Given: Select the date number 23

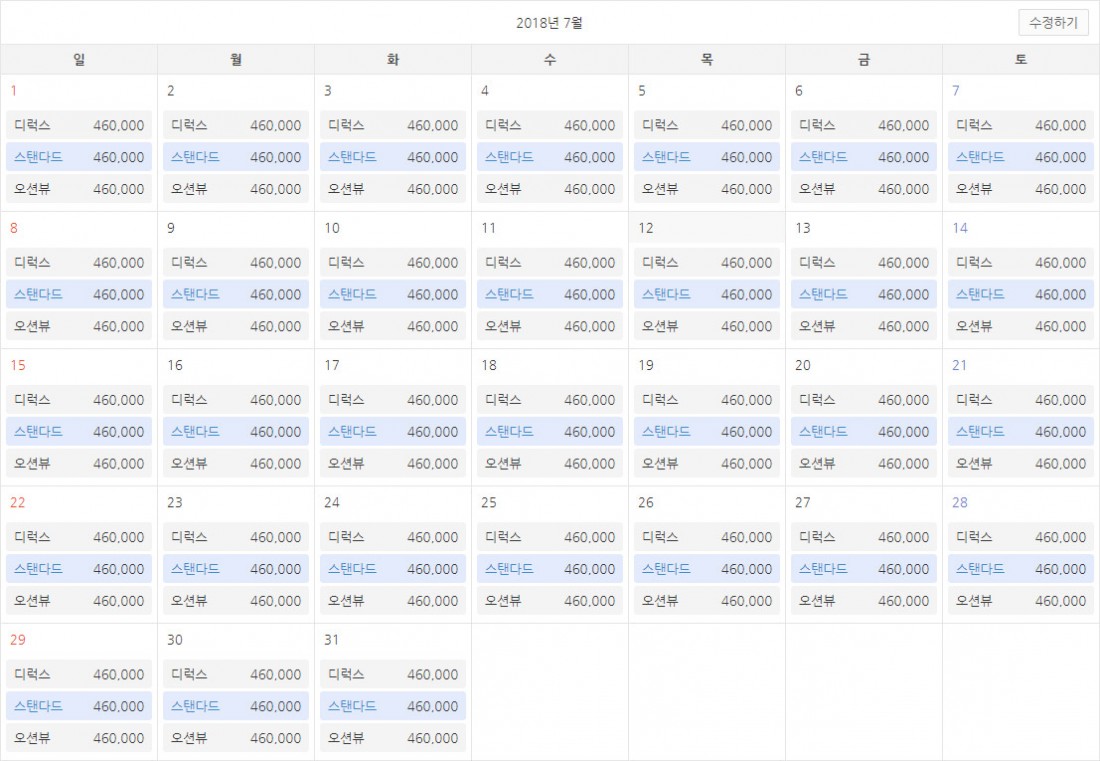Looking at the screenshot, I should pos(175,503).
